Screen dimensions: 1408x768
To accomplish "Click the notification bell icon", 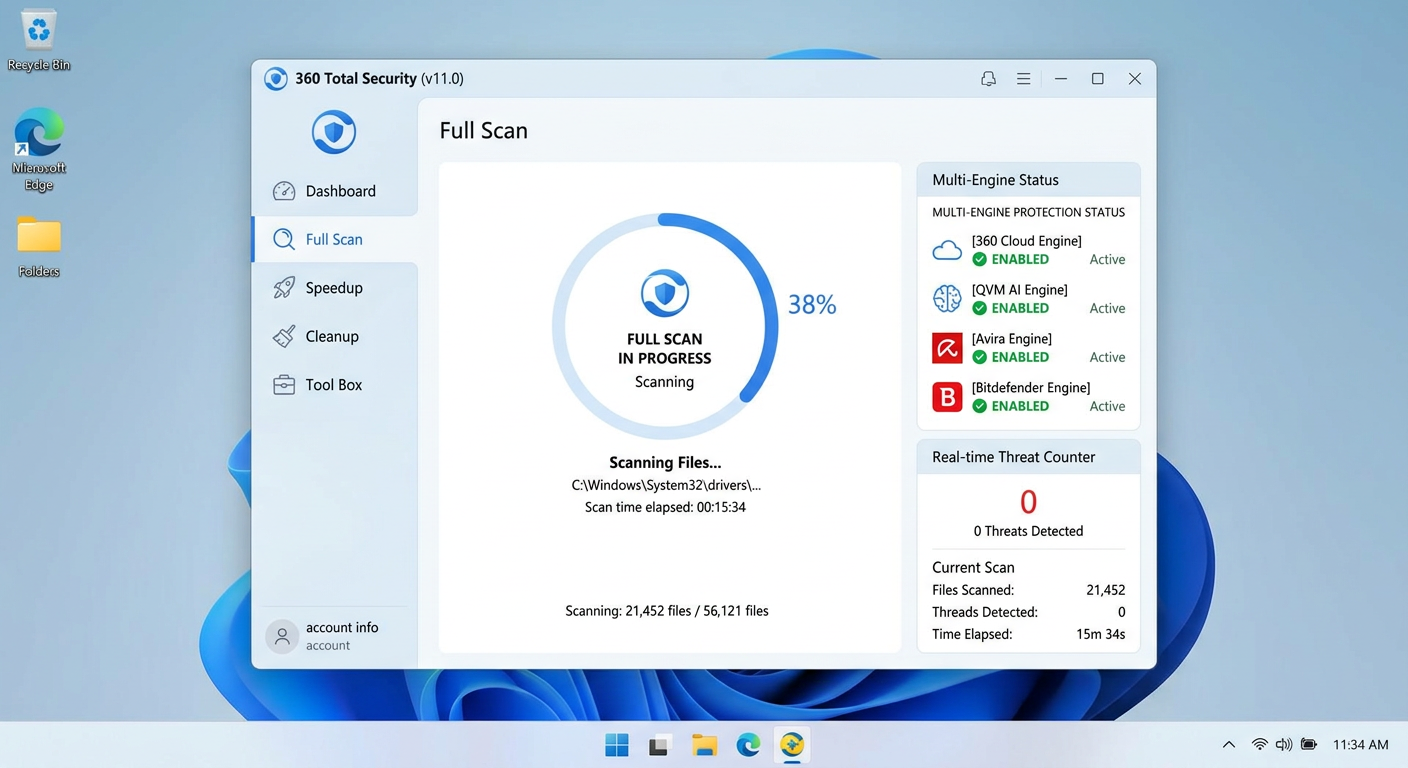I will 988,78.
